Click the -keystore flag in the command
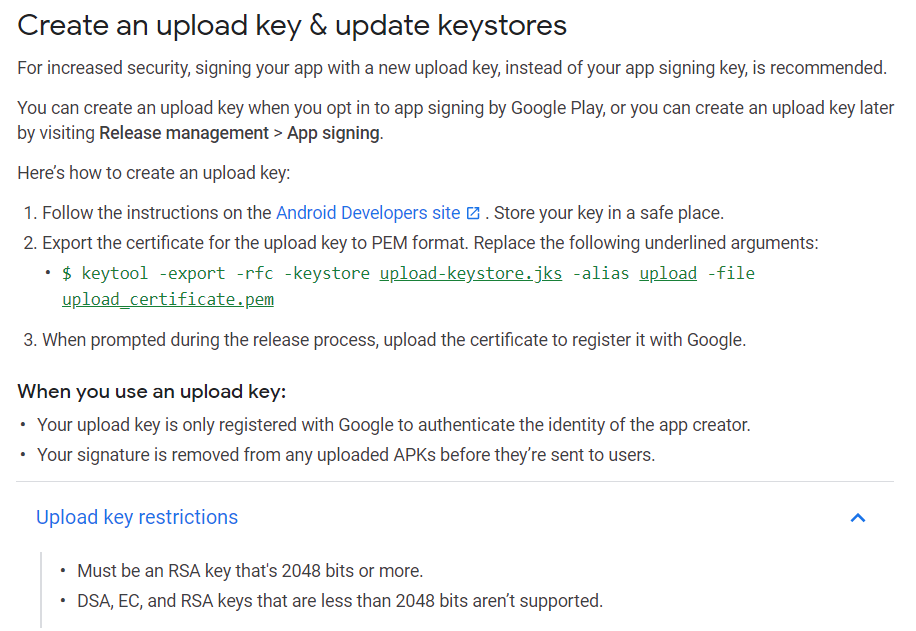Image resolution: width=916 pixels, height=631 pixels. point(327,273)
